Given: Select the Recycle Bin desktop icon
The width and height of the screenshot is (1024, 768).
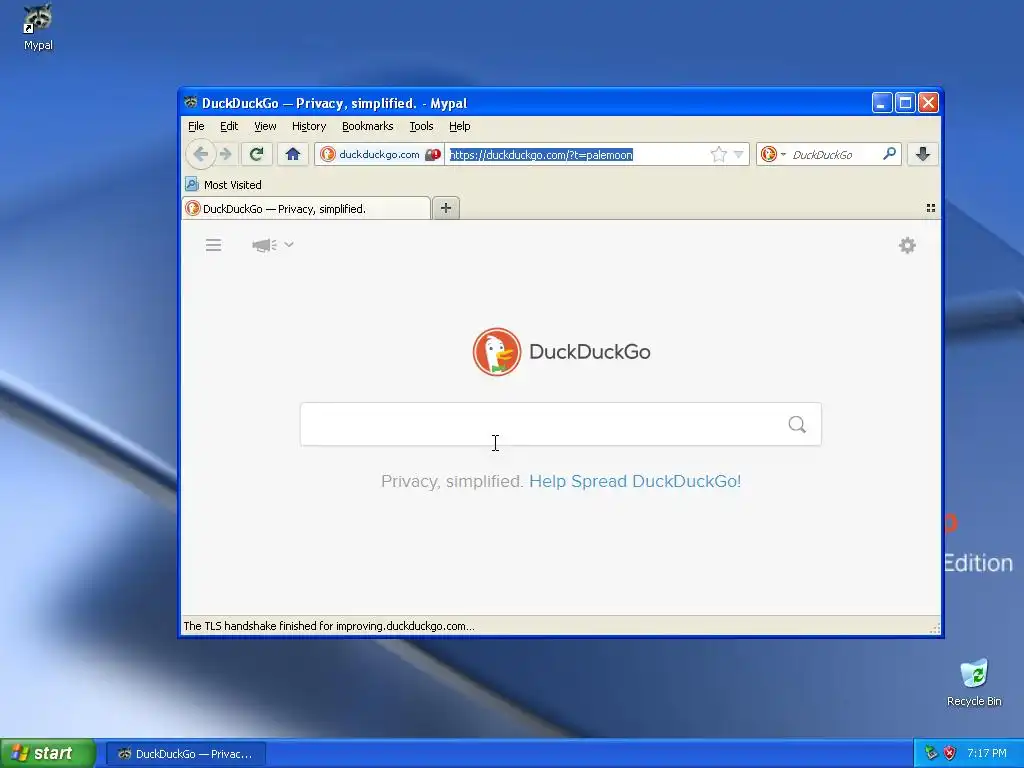Looking at the screenshot, I should pos(974,682).
